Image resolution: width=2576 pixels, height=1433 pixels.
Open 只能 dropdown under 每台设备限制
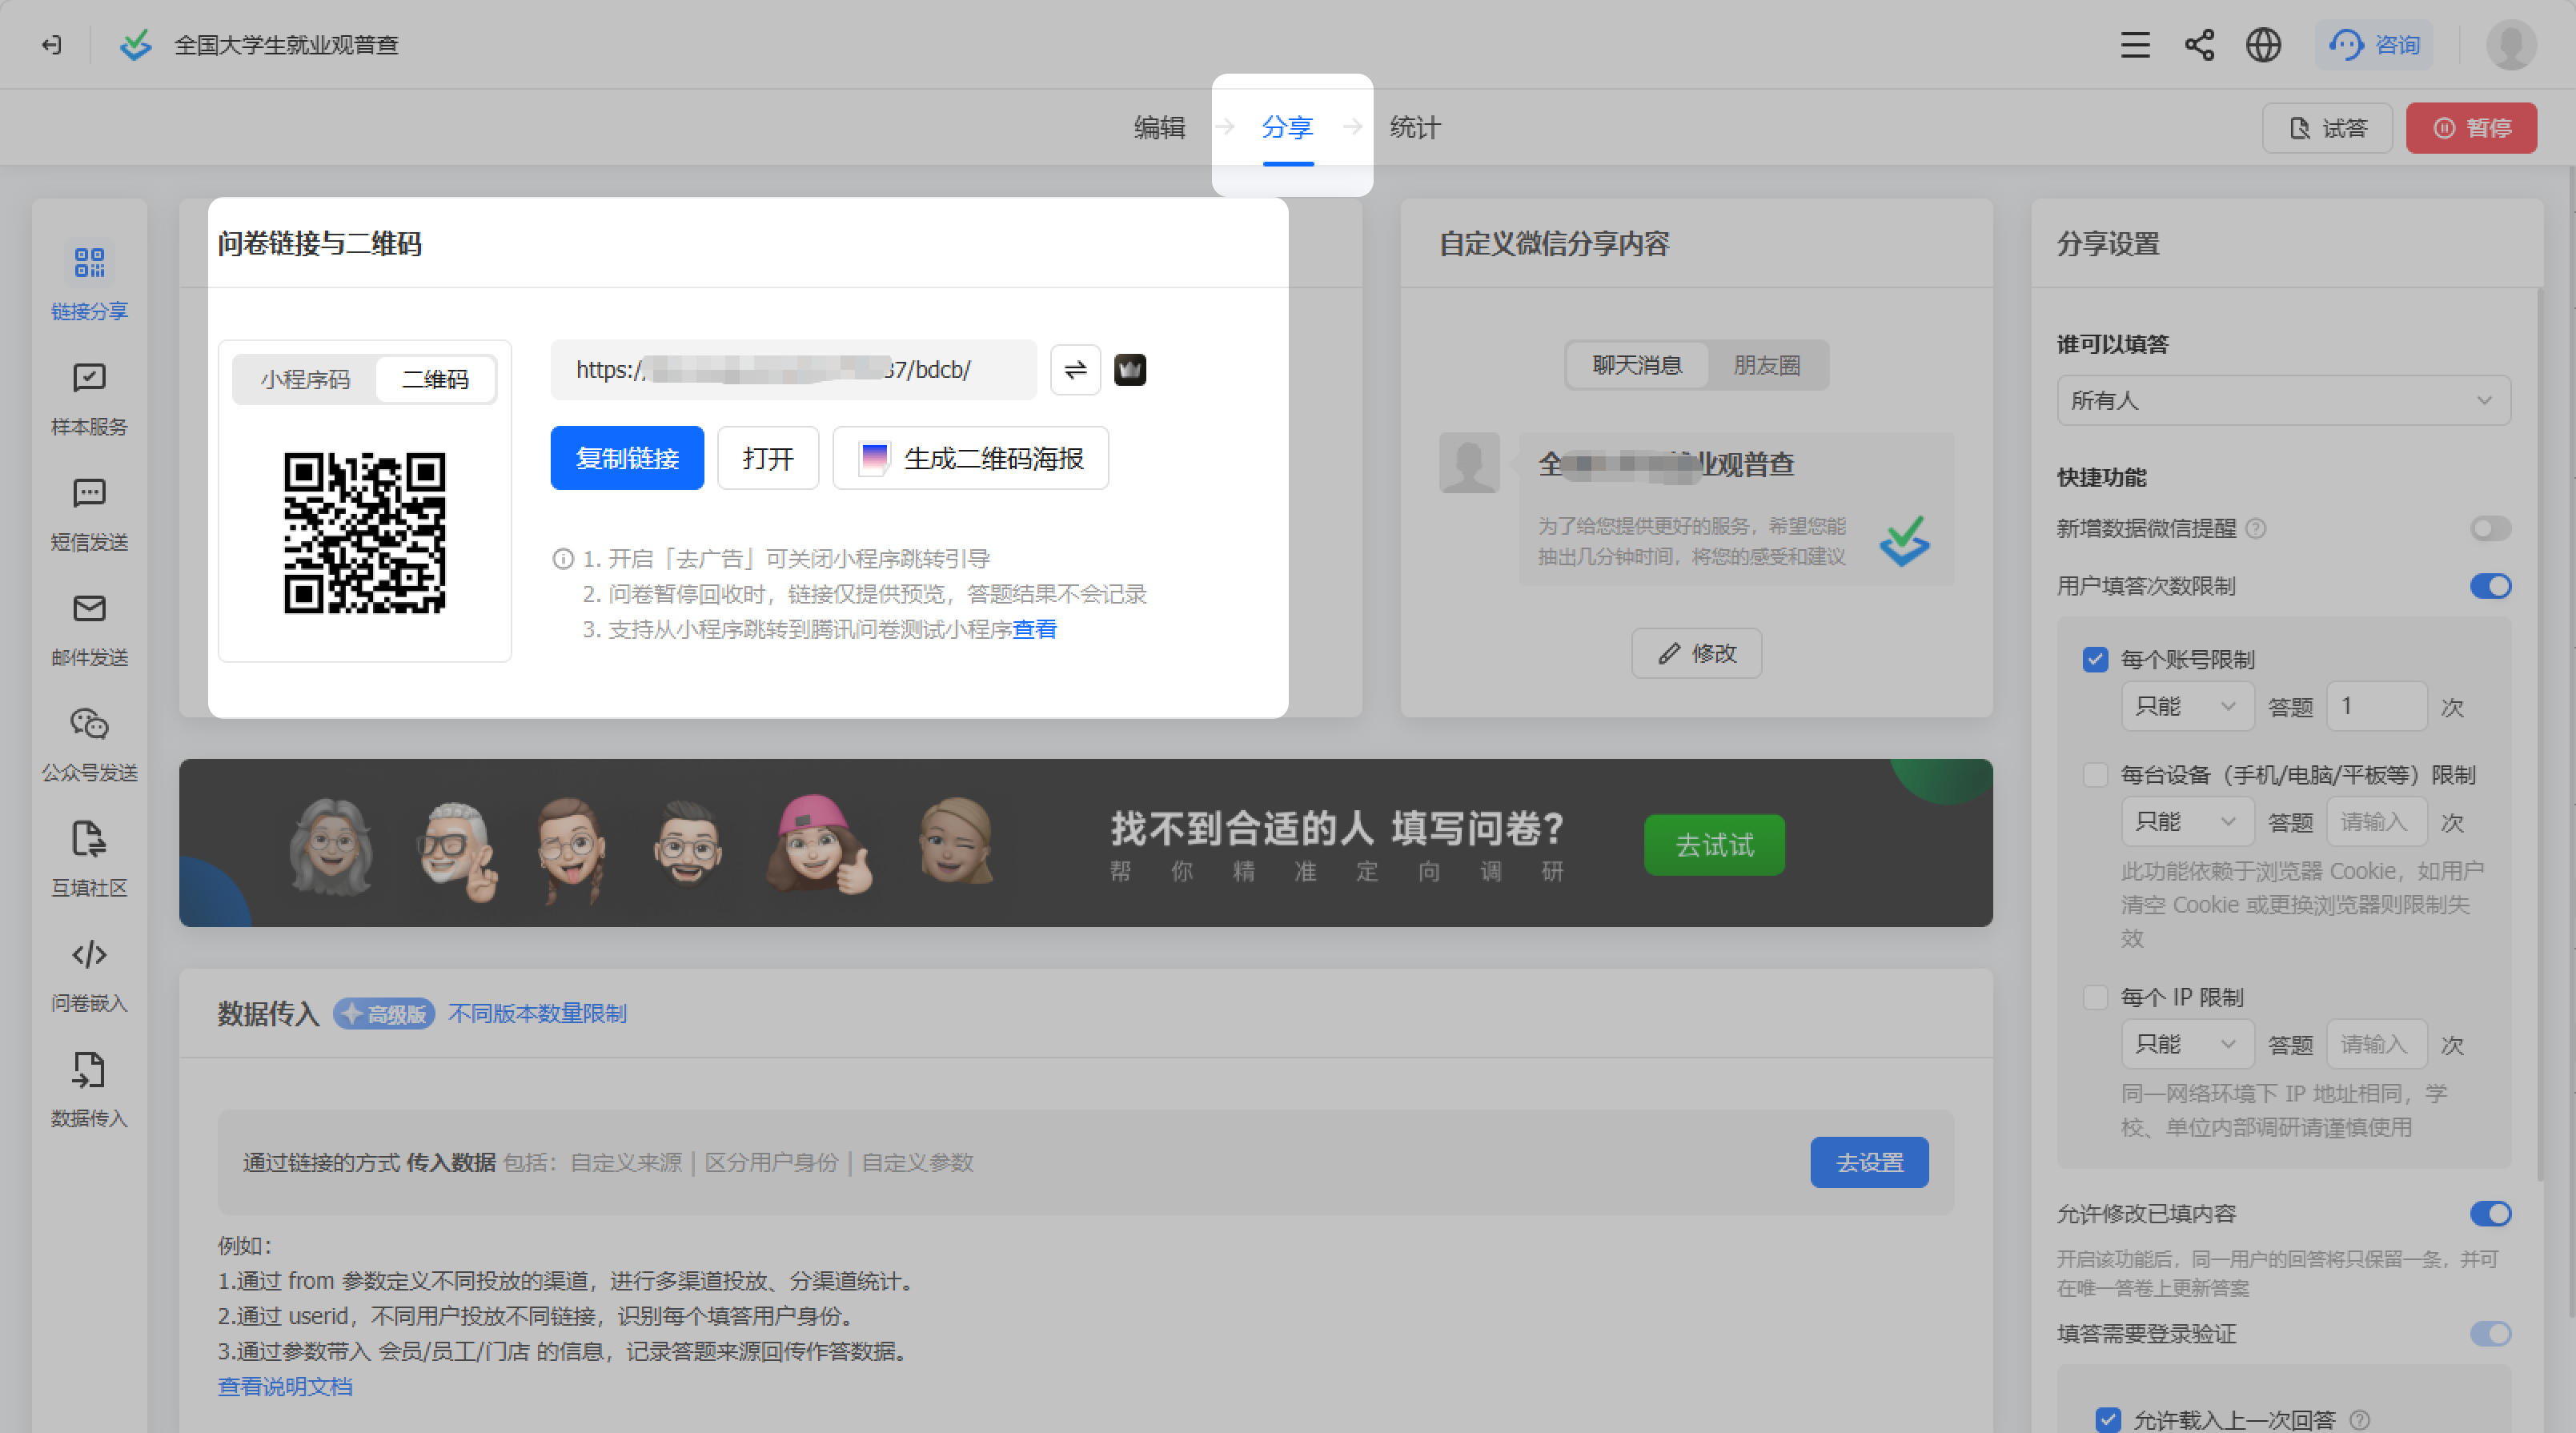[2187, 822]
